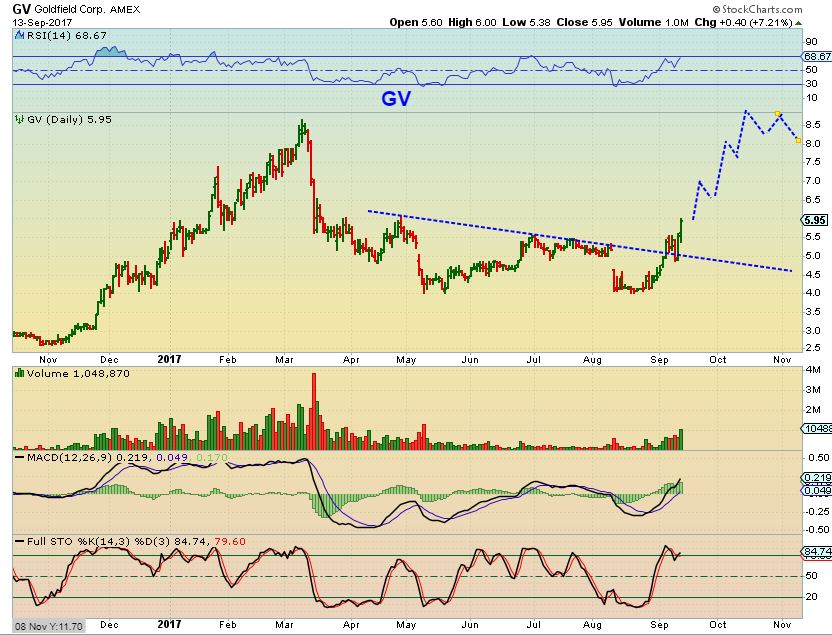832x635 pixels.
Task: Click the 0.049 MACD signal value tag
Action: tap(817, 491)
